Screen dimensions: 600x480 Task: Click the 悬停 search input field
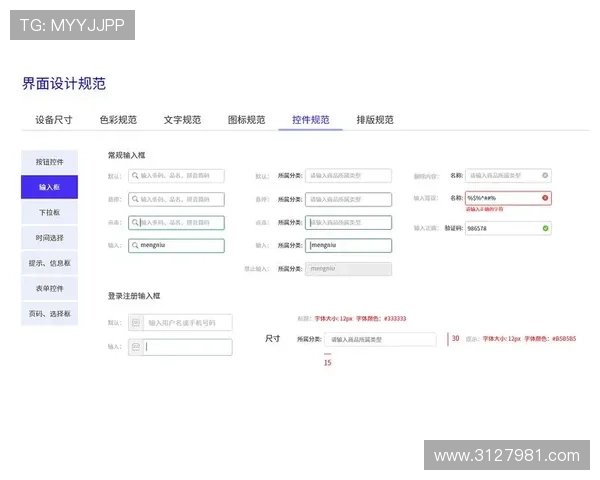point(176,199)
